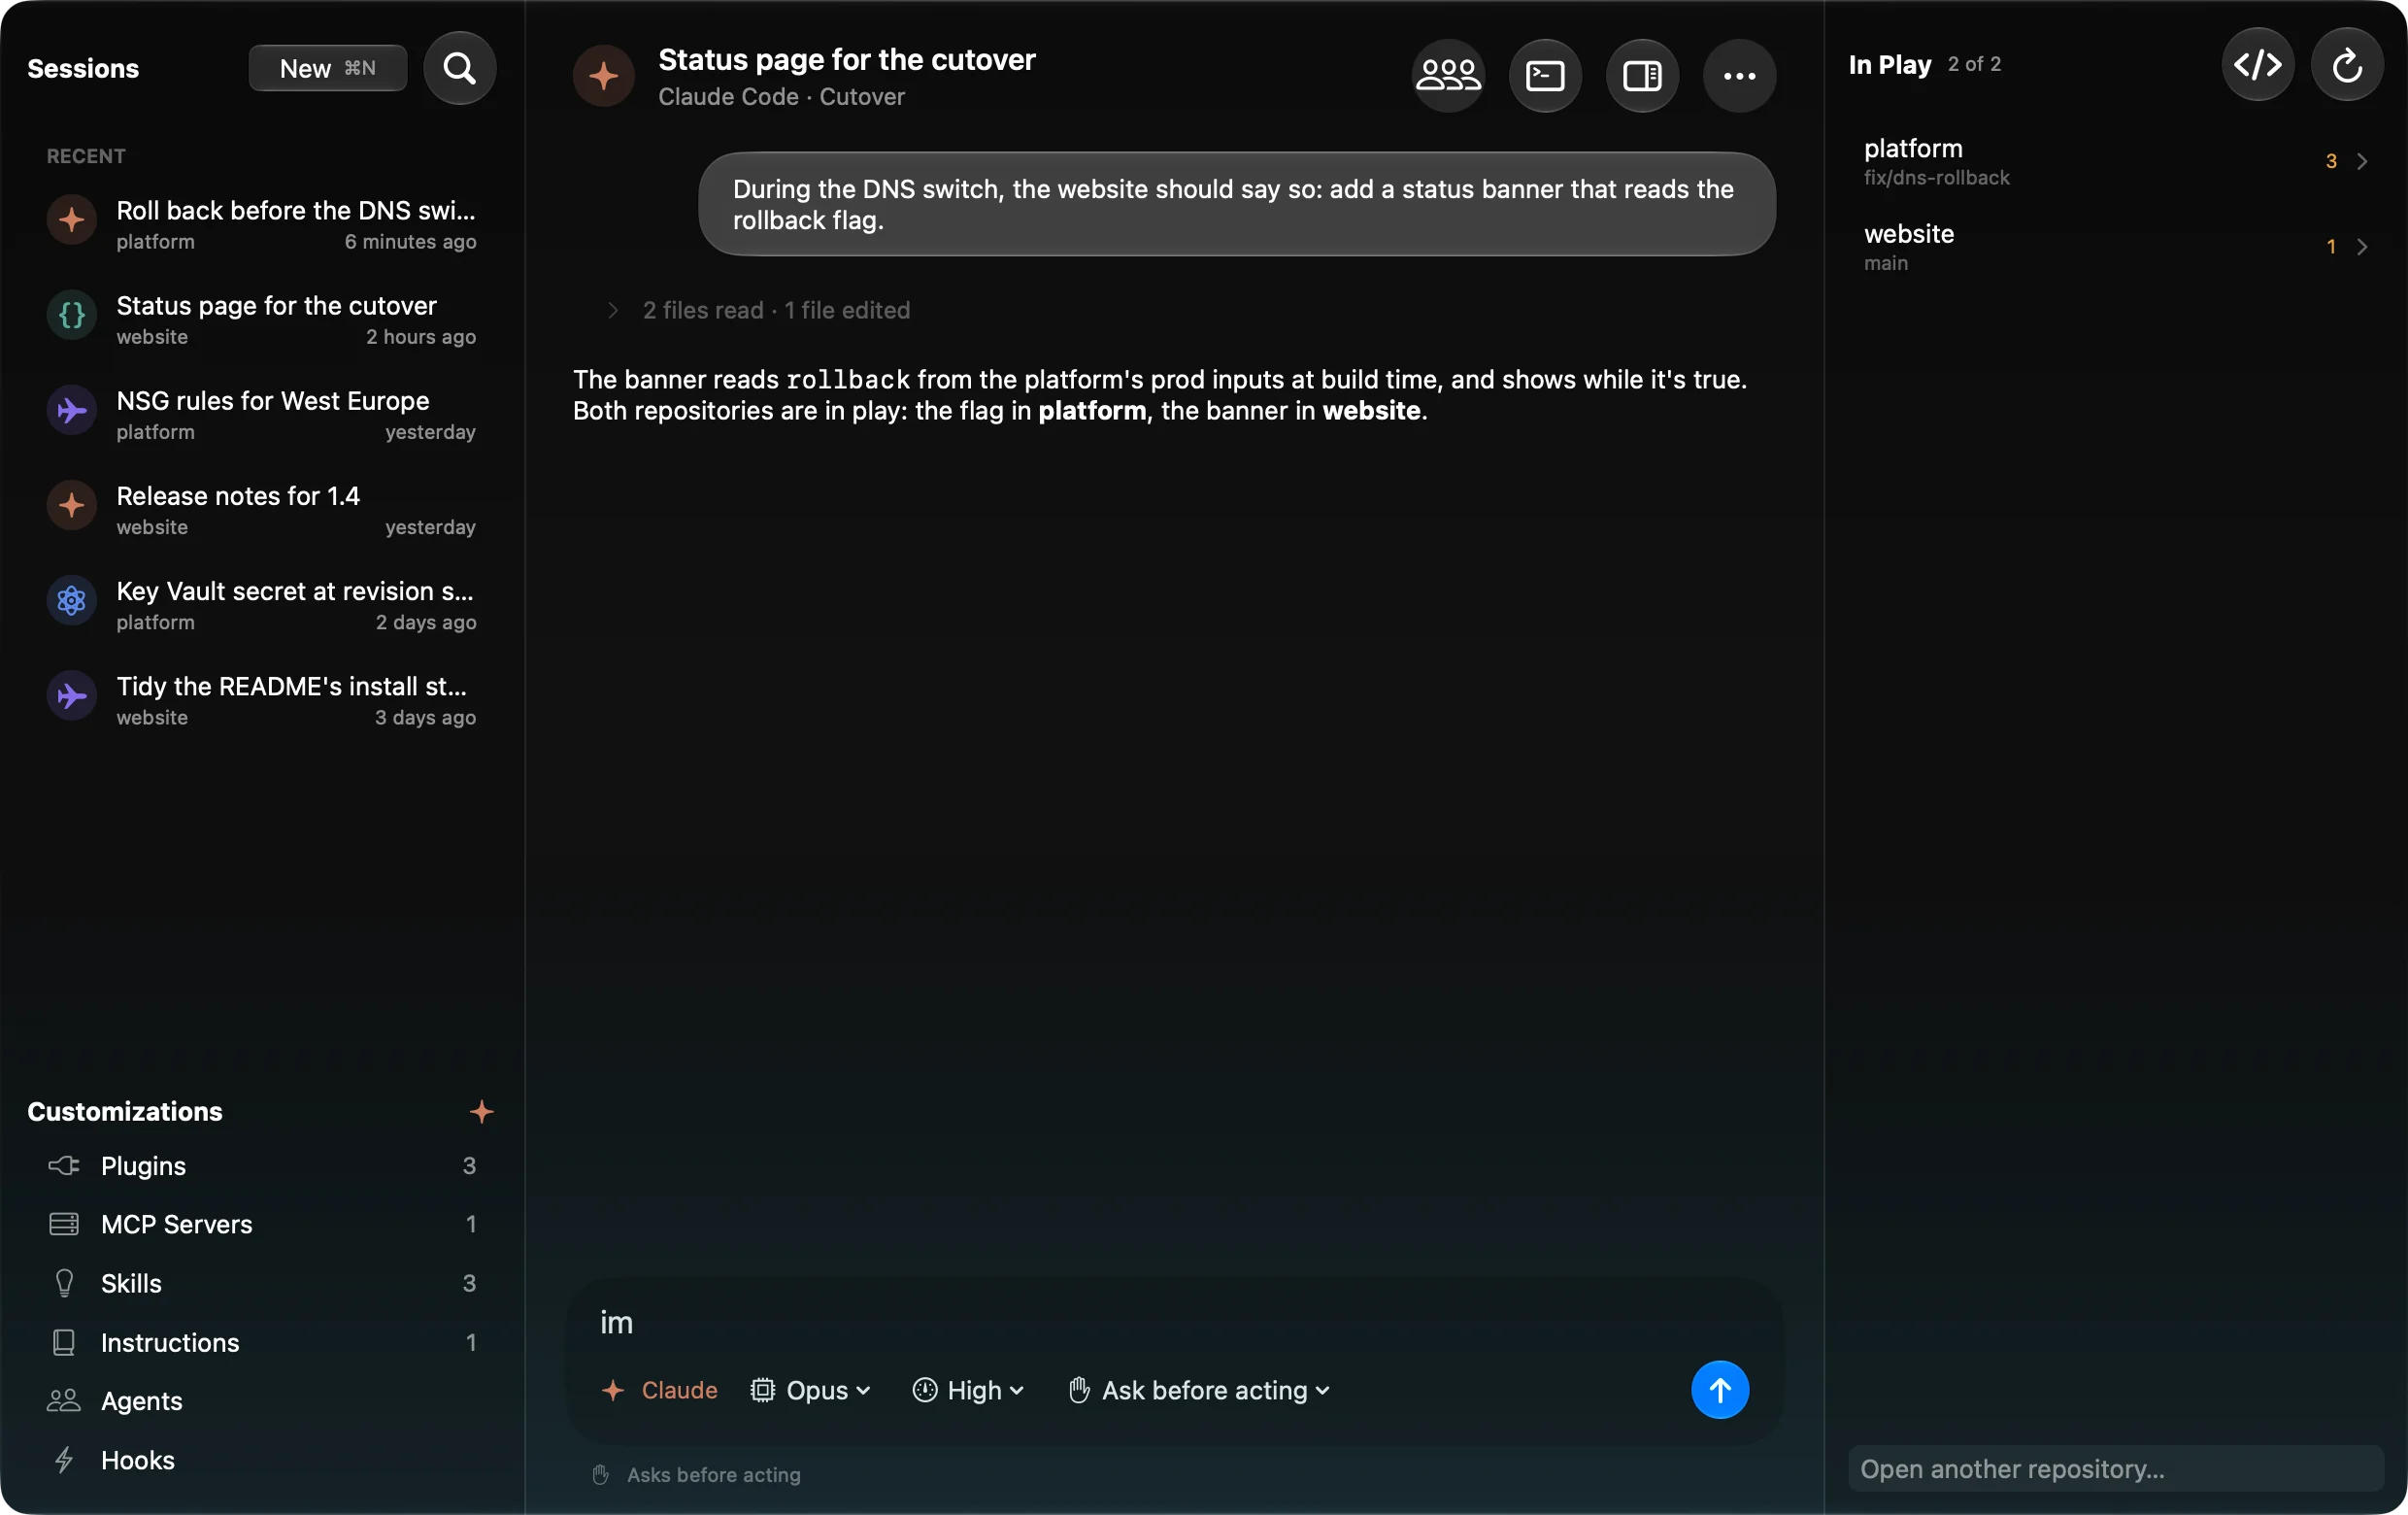Click the message input field

tap(1173, 1321)
